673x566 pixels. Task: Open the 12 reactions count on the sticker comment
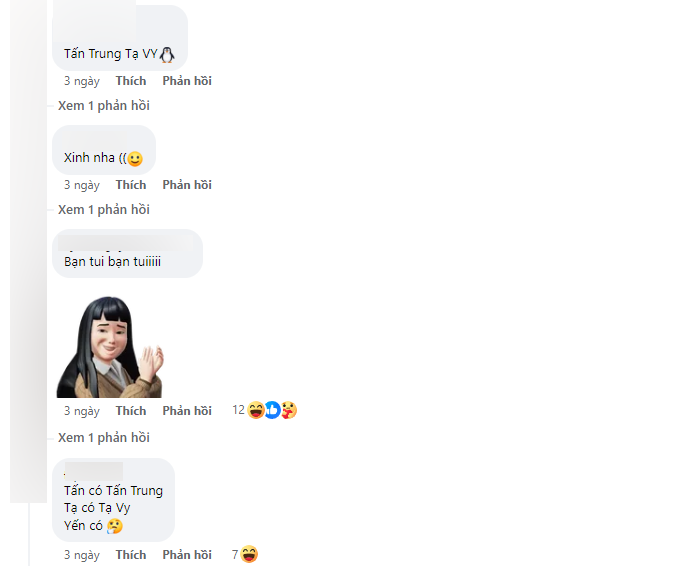pyautogui.click(x=239, y=410)
